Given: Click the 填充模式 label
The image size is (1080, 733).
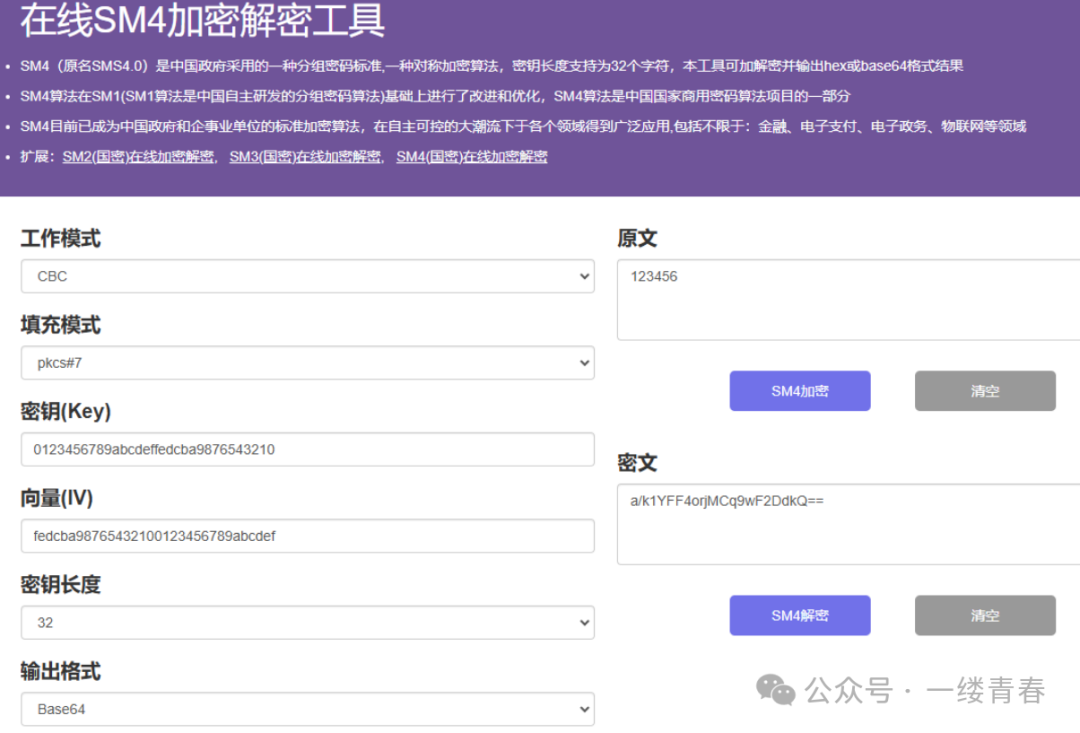Looking at the screenshot, I should pyautogui.click(x=61, y=325).
